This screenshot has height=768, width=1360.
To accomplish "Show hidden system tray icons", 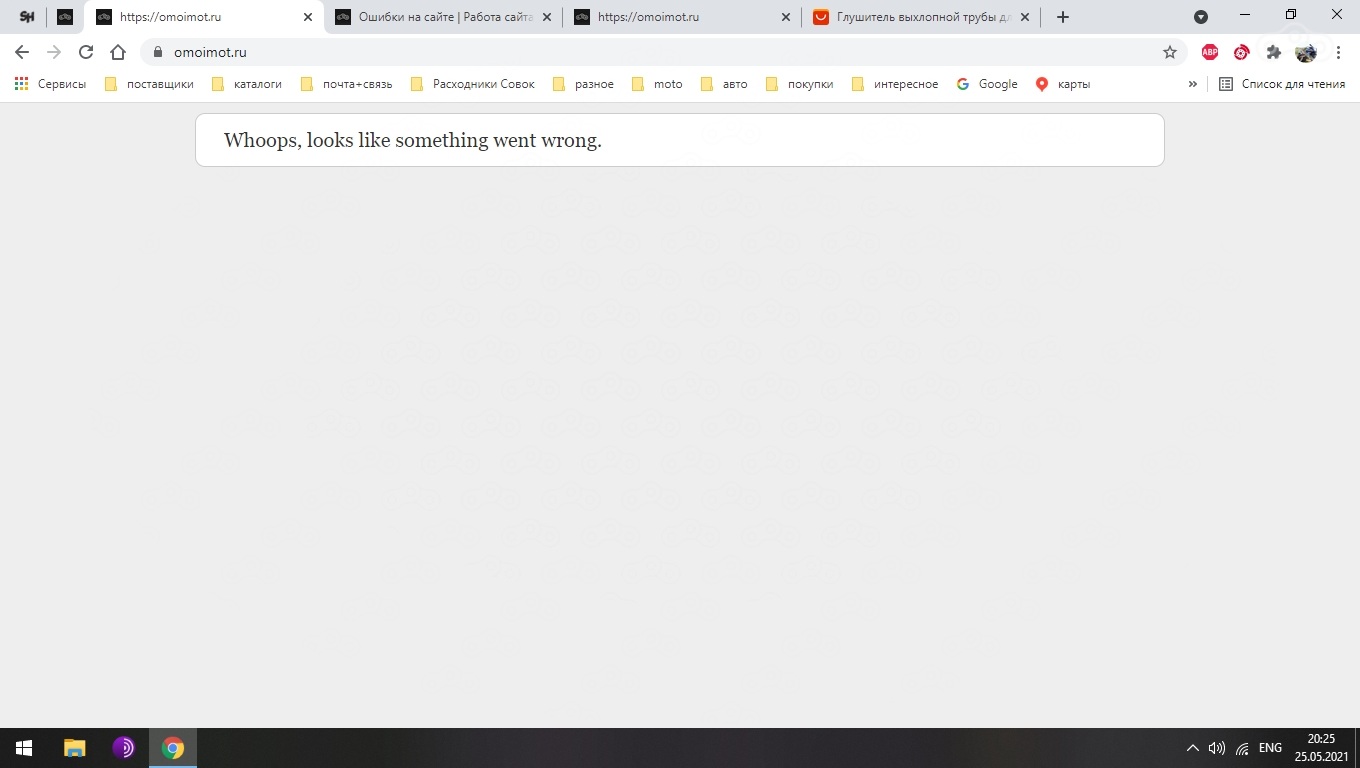I will pos(1192,748).
